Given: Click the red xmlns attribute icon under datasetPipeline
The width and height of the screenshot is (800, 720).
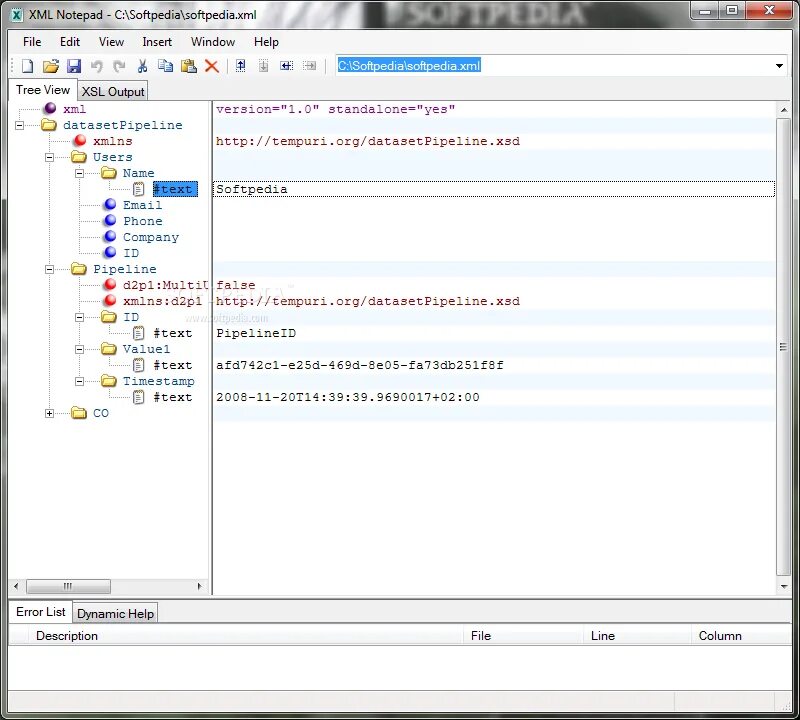Looking at the screenshot, I should (80, 140).
